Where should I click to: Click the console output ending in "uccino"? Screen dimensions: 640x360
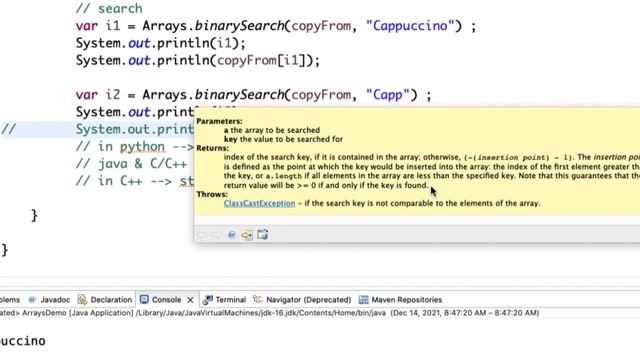(x=23, y=341)
